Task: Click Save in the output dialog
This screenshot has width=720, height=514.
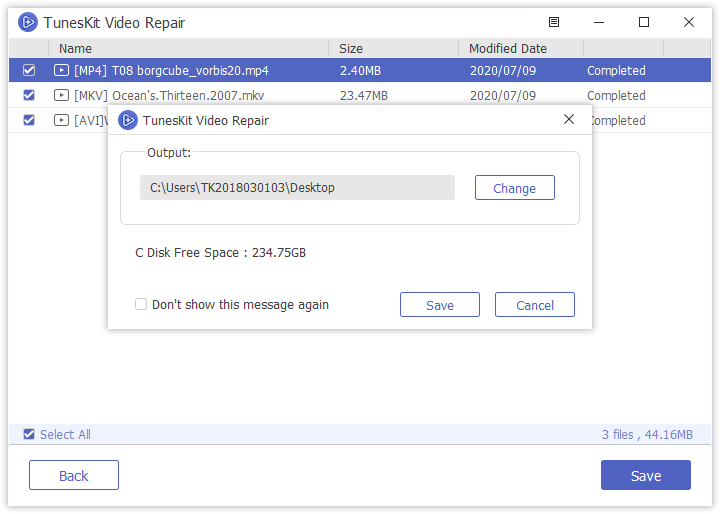Action: click(440, 305)
